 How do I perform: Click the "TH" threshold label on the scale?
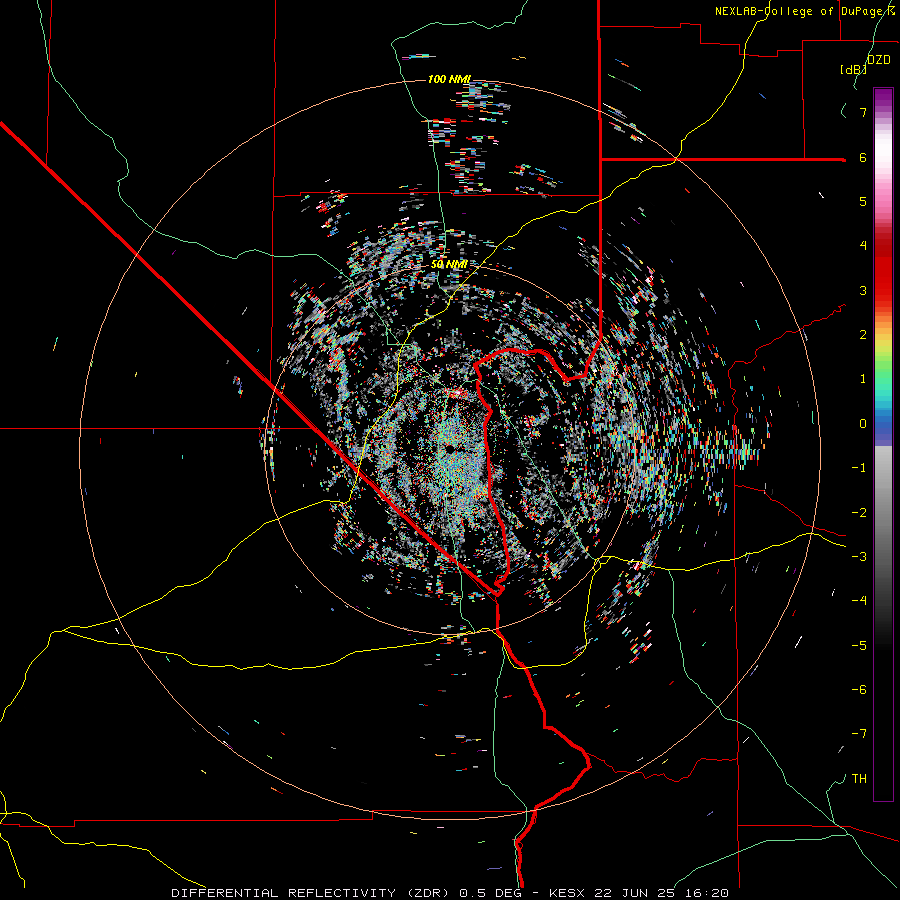(x=859, y=779)
